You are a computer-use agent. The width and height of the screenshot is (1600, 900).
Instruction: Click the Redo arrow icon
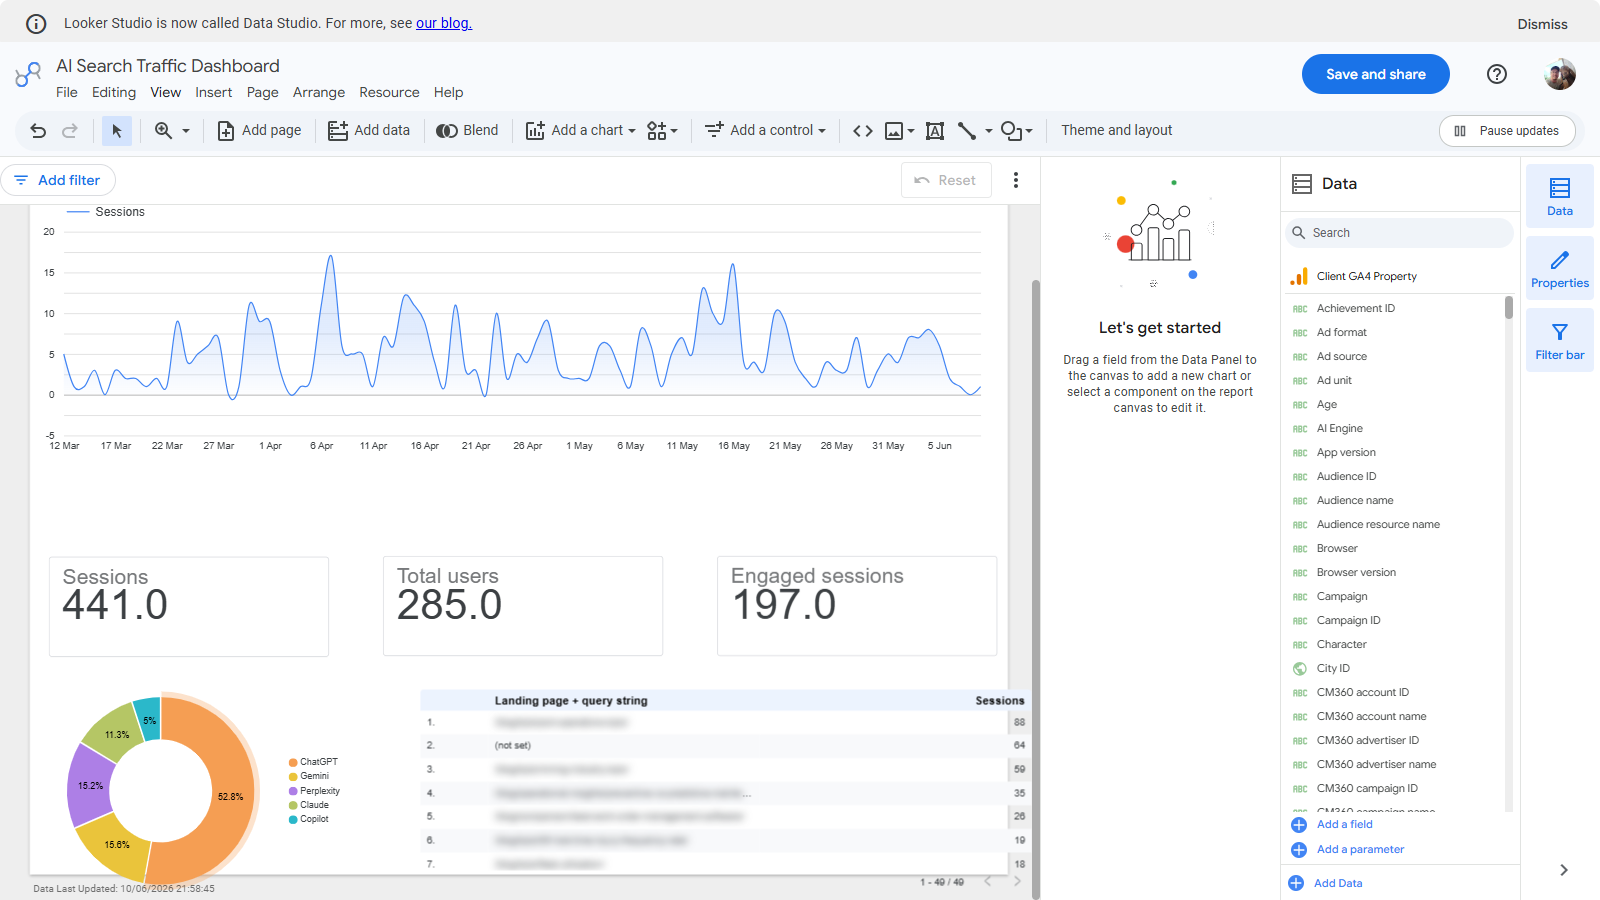[x=70, y=130]
